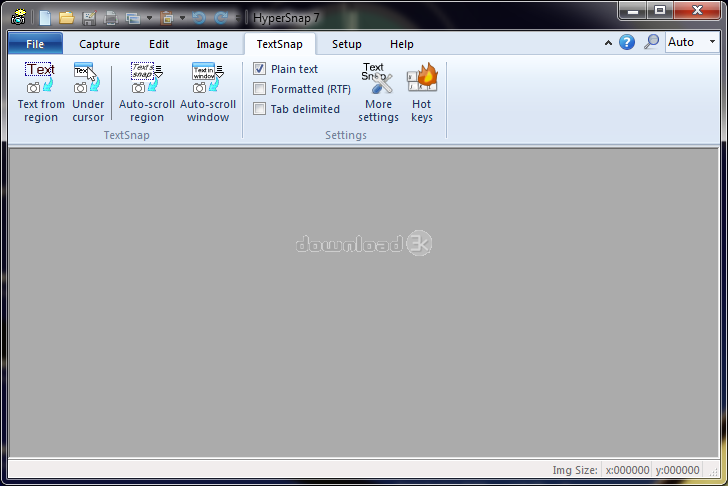Save the image with the floppy icon

pos(89,18)
